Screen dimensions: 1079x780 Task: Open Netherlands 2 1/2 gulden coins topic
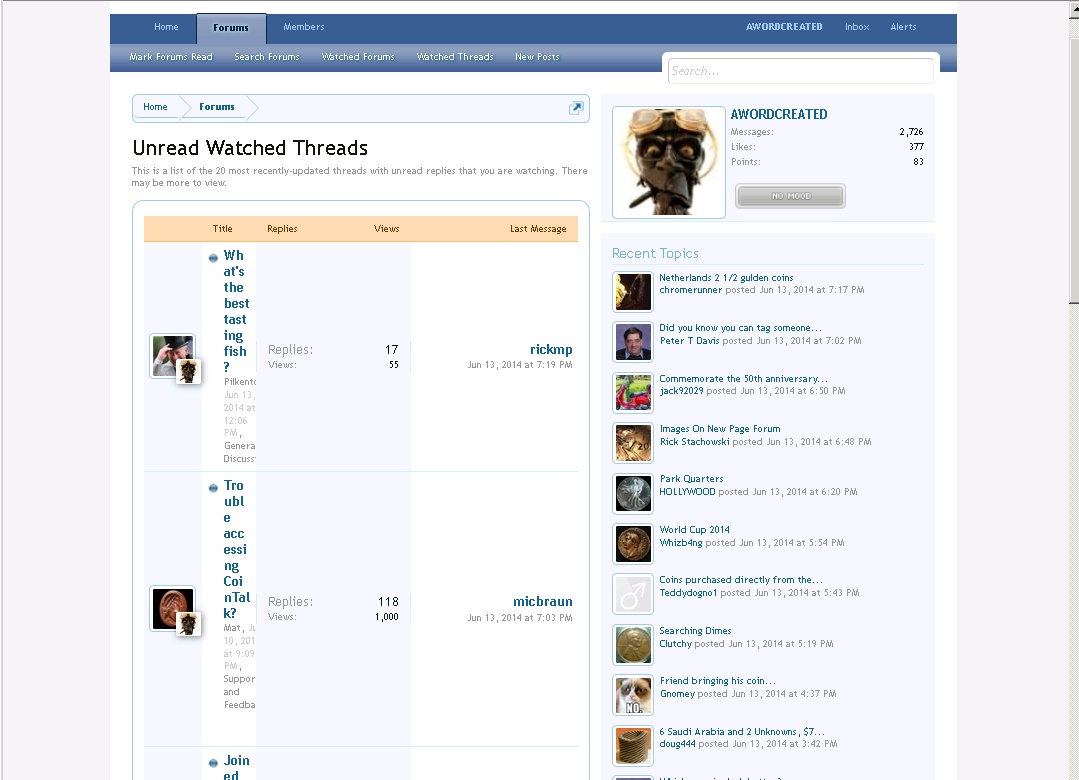(726, 277)
